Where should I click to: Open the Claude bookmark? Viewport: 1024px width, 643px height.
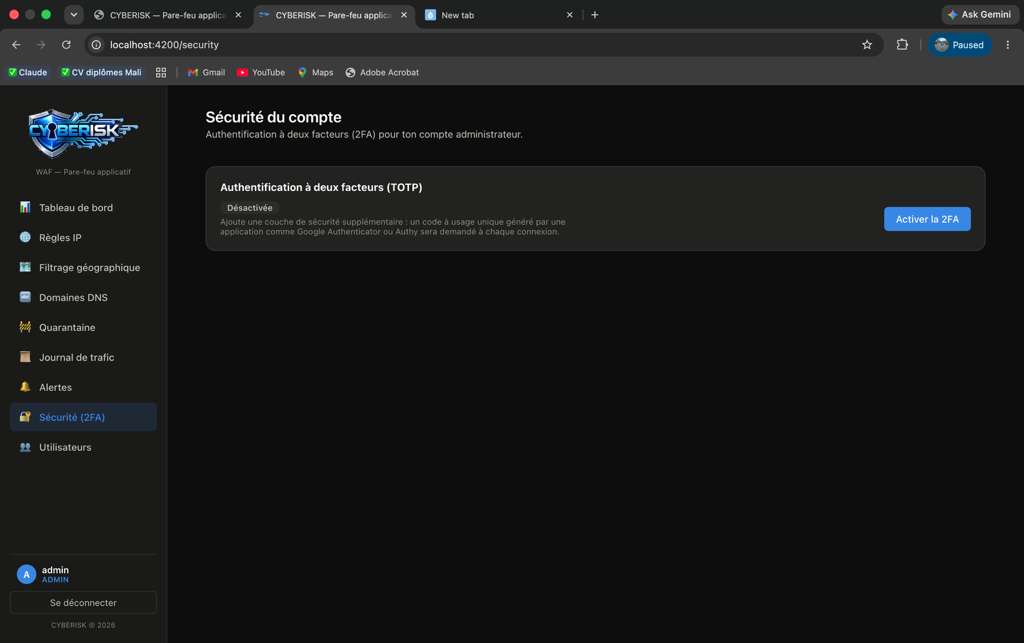tap(27, 72)
